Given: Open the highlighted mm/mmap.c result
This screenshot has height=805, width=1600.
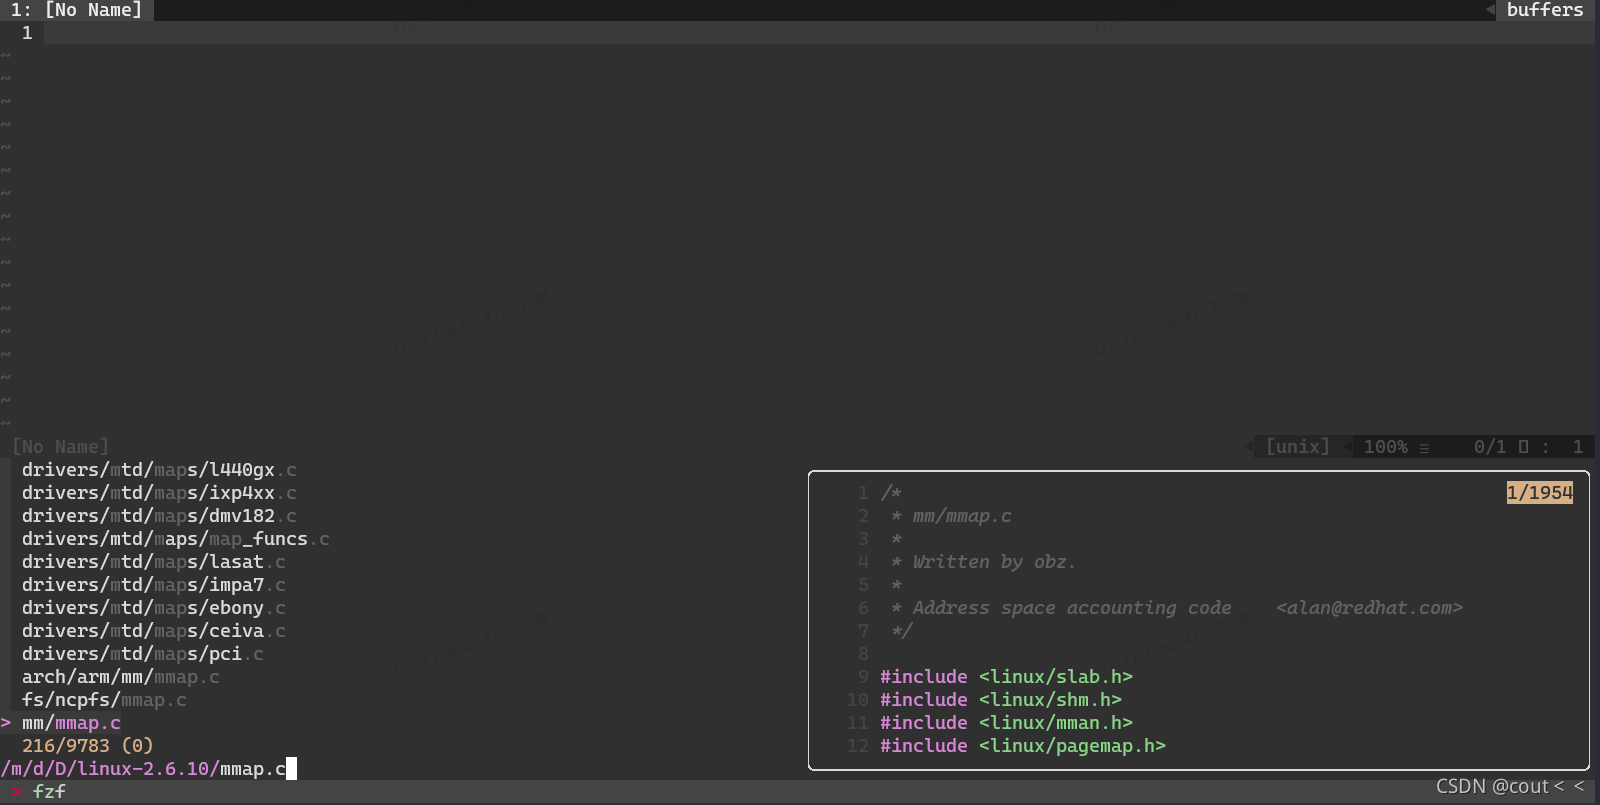Looking at the screenshot, I should (x=71, y=723).
